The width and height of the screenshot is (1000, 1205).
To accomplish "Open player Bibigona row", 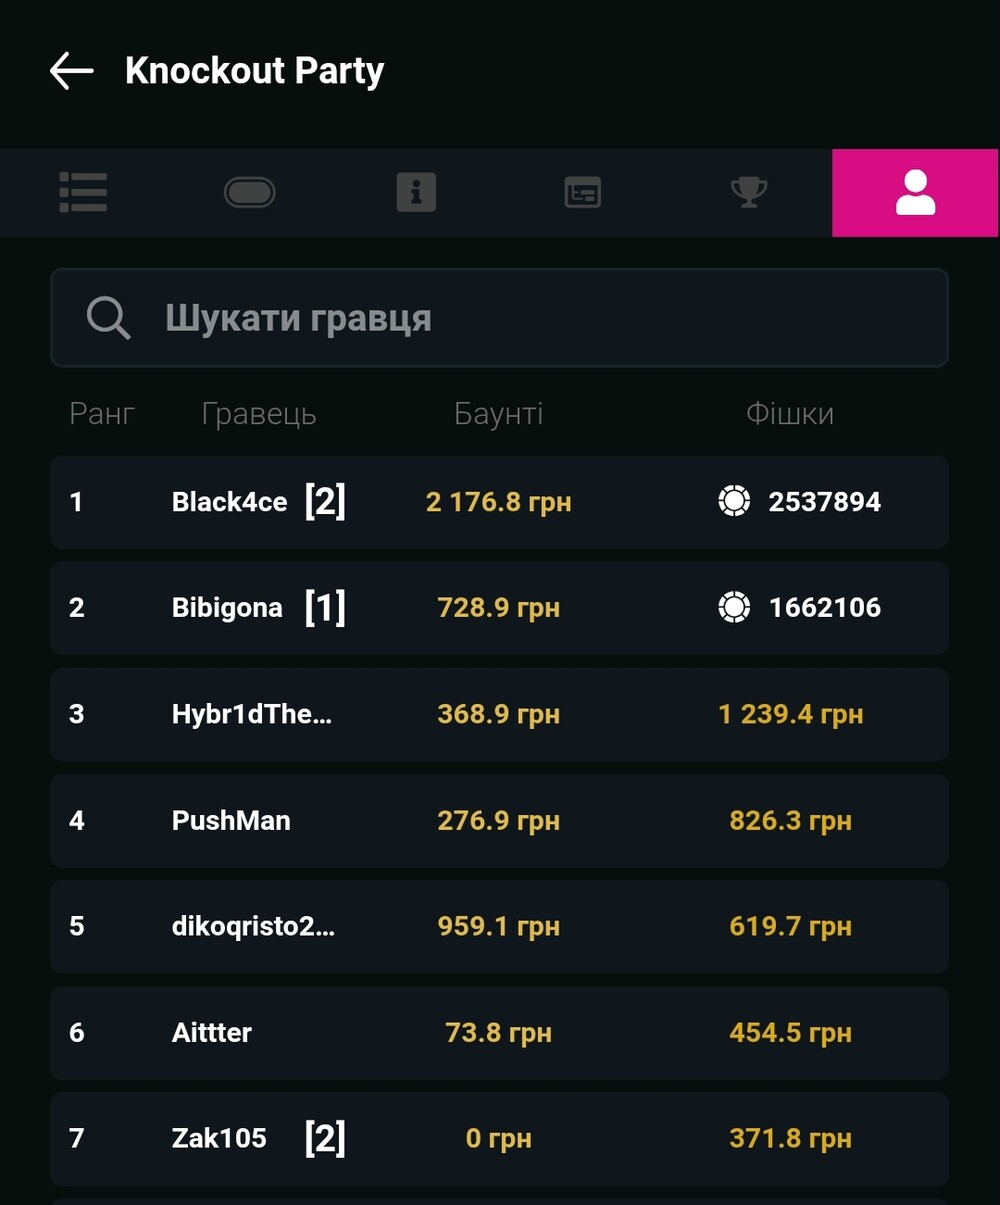I will (499, 608).
